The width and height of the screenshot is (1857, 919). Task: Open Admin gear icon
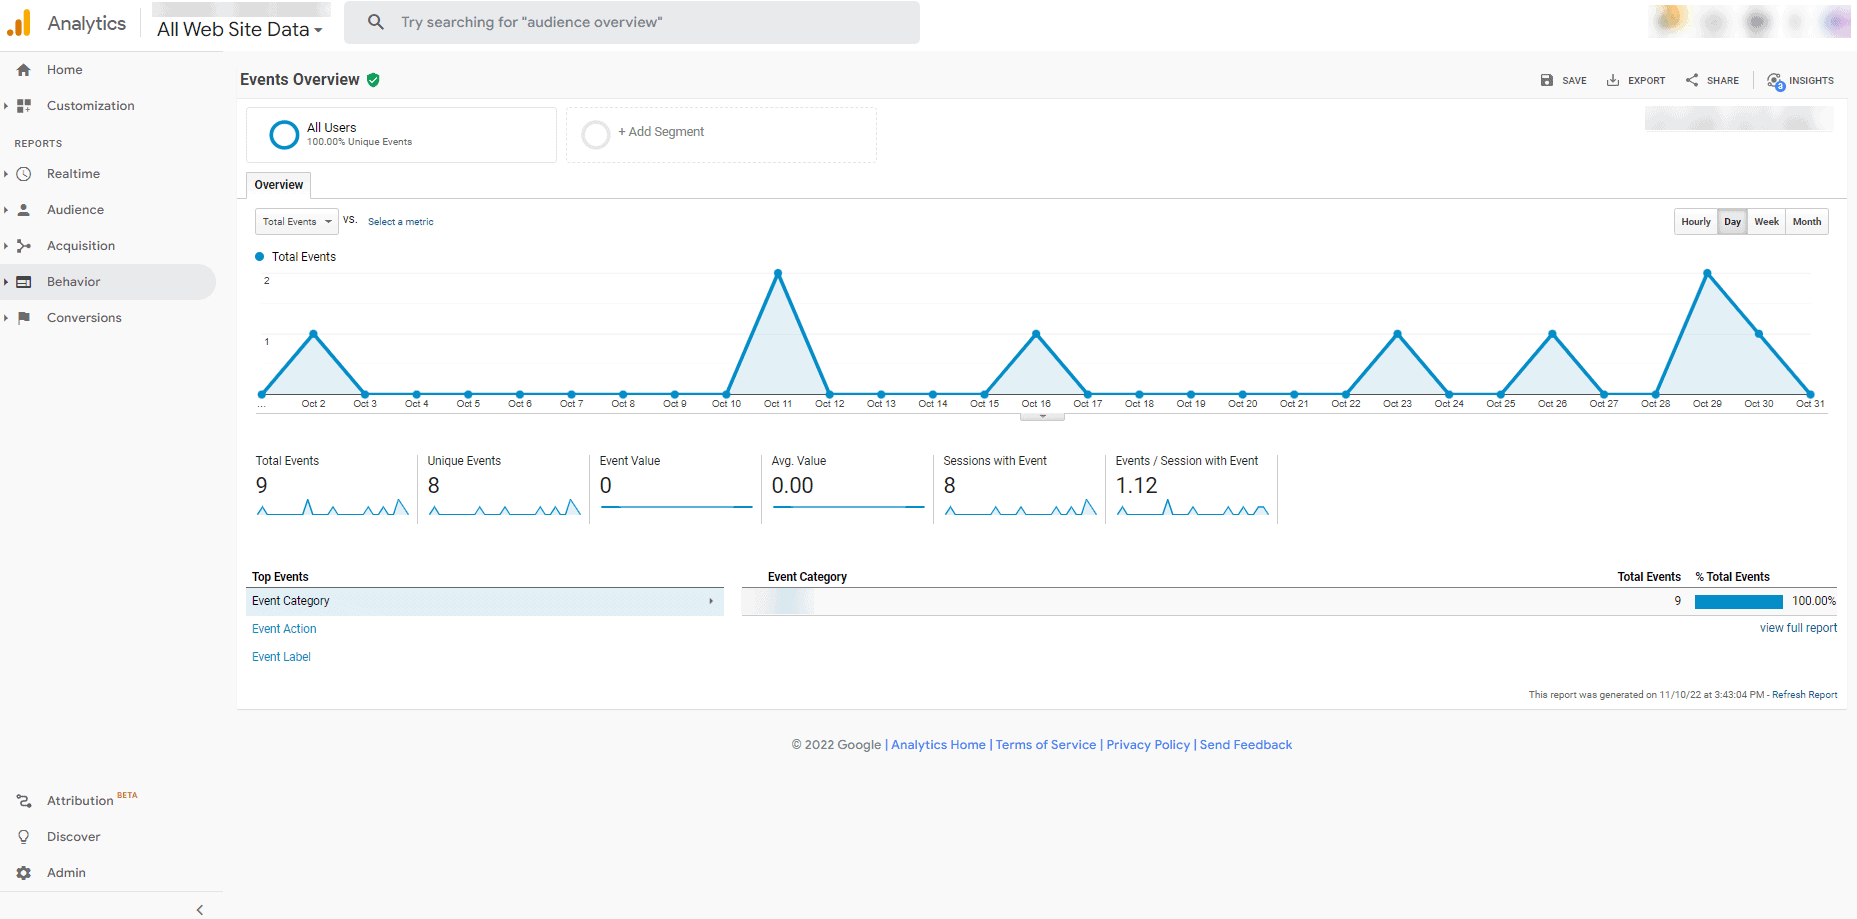point(24,873)
